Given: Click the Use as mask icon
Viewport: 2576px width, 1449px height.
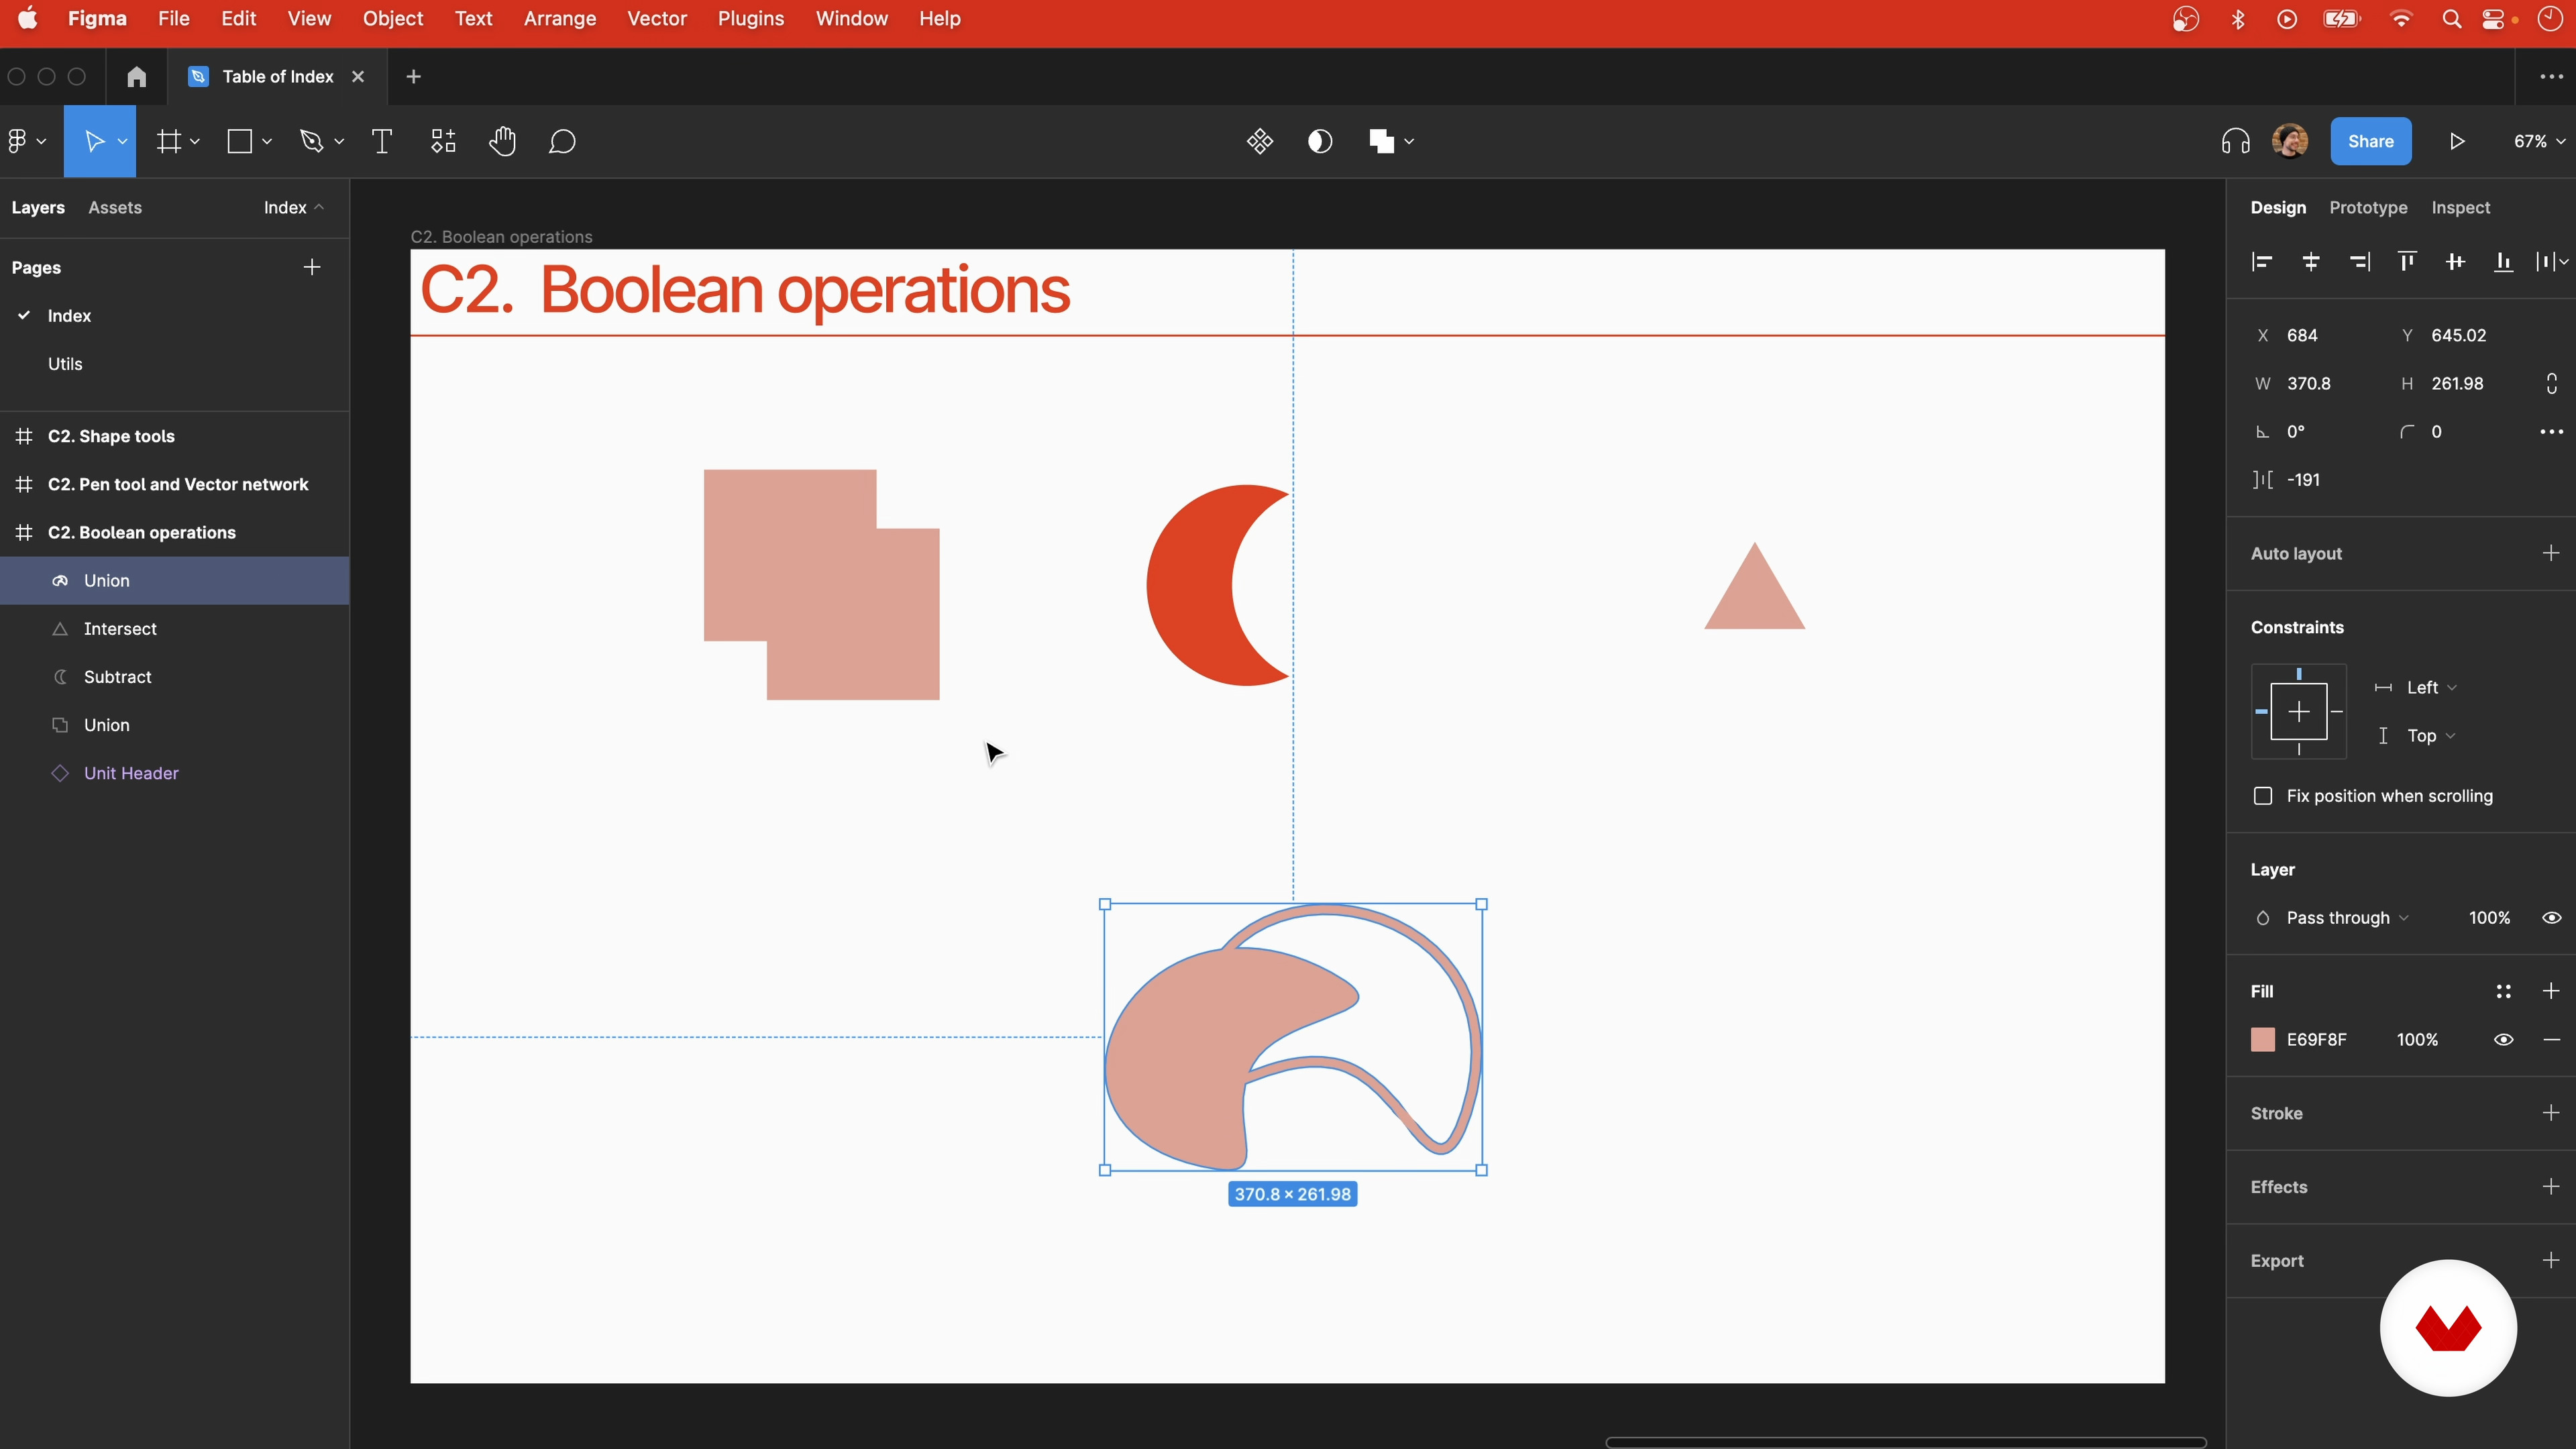Looking at the screenshot, I should pos(1320,141).
